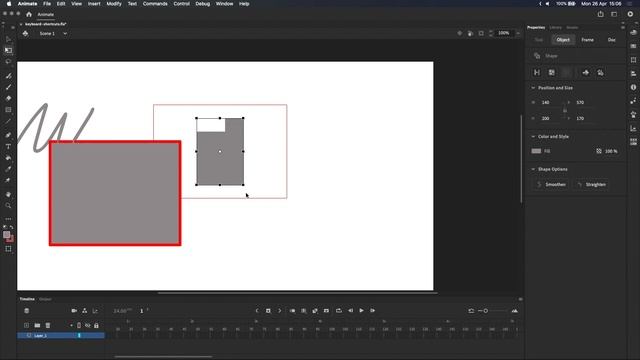Select the Classic Brush tool
The image size is (640, 360).
click(8, 87)
